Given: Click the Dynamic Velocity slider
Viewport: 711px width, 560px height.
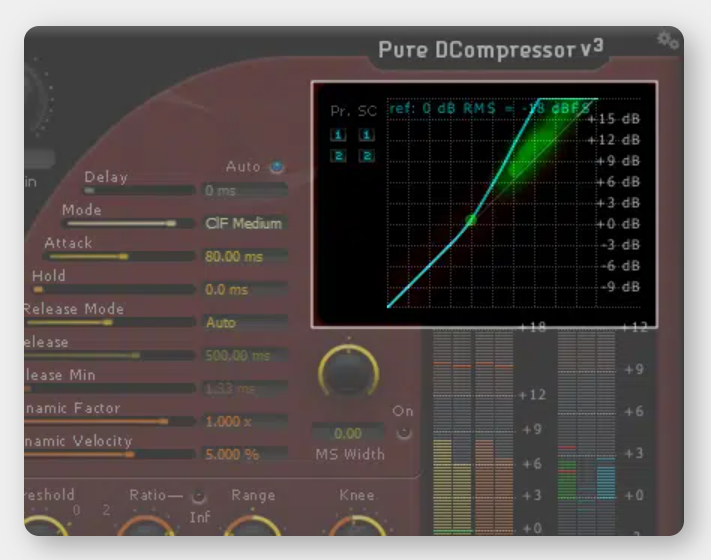Looking at the screenshot, I should 110,454.
